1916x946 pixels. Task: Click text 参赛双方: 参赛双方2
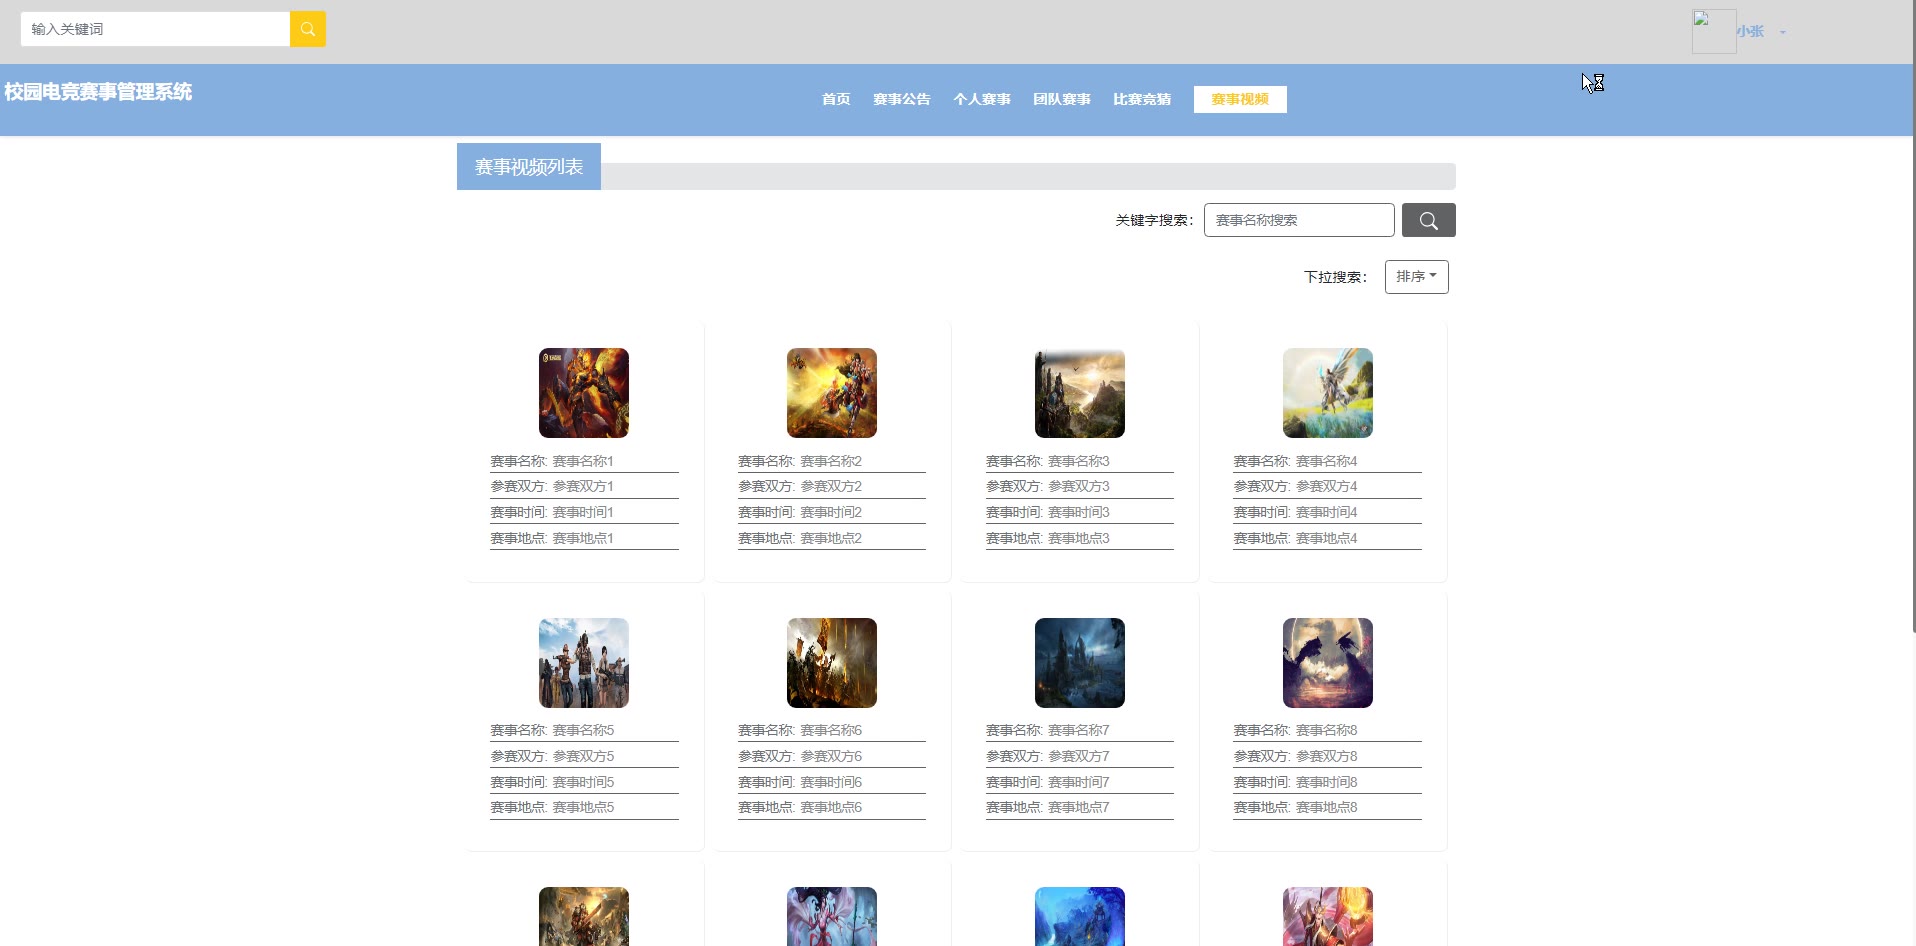click(800, 486)
